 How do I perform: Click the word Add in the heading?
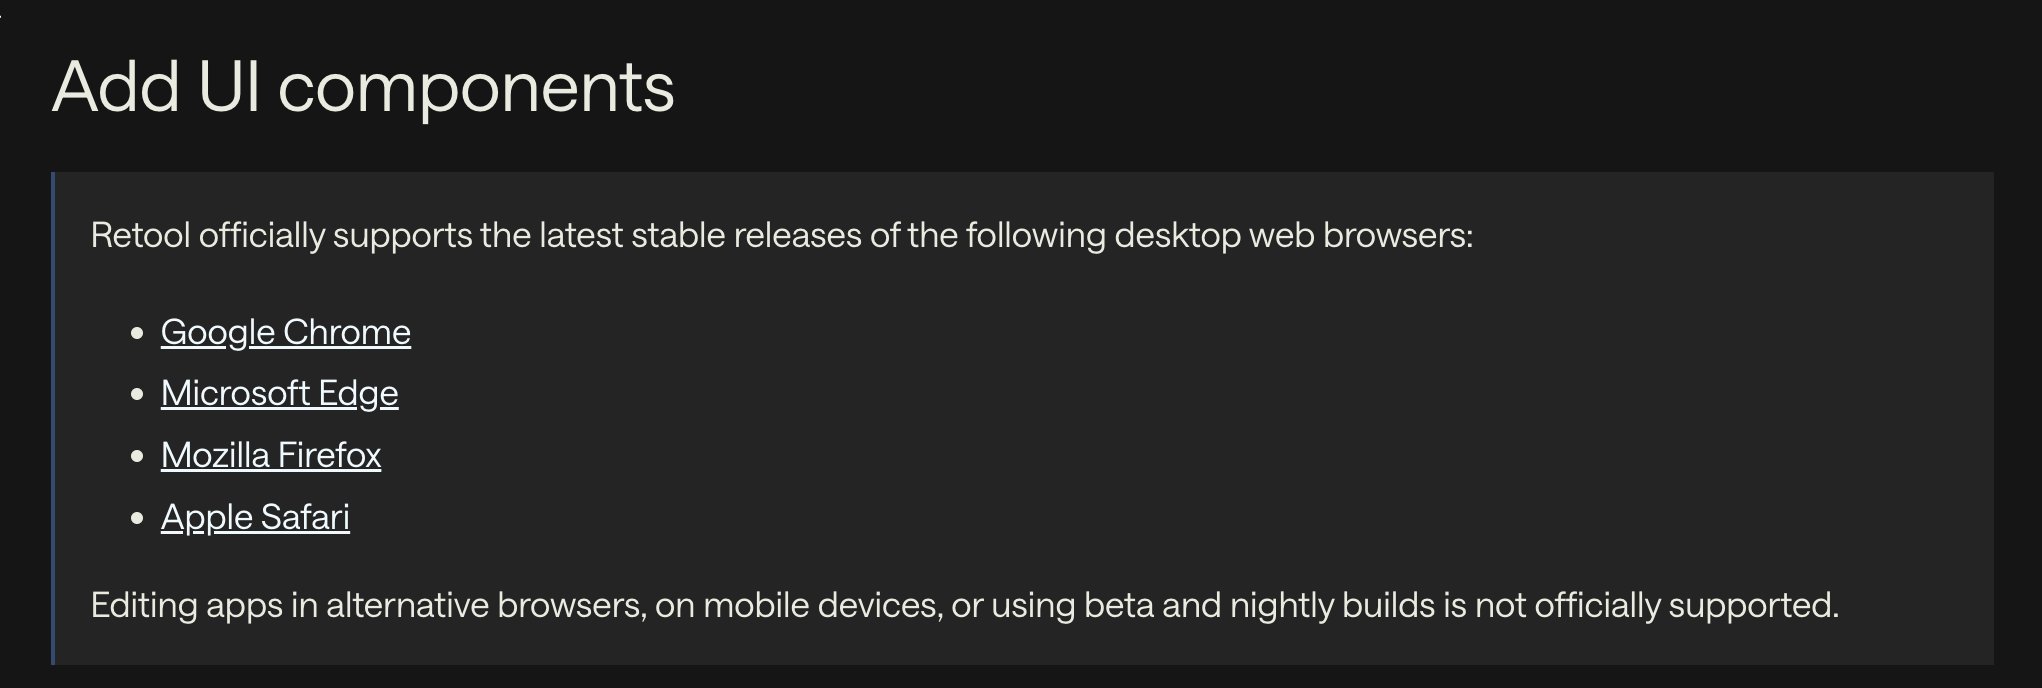(x=116, y=87)
